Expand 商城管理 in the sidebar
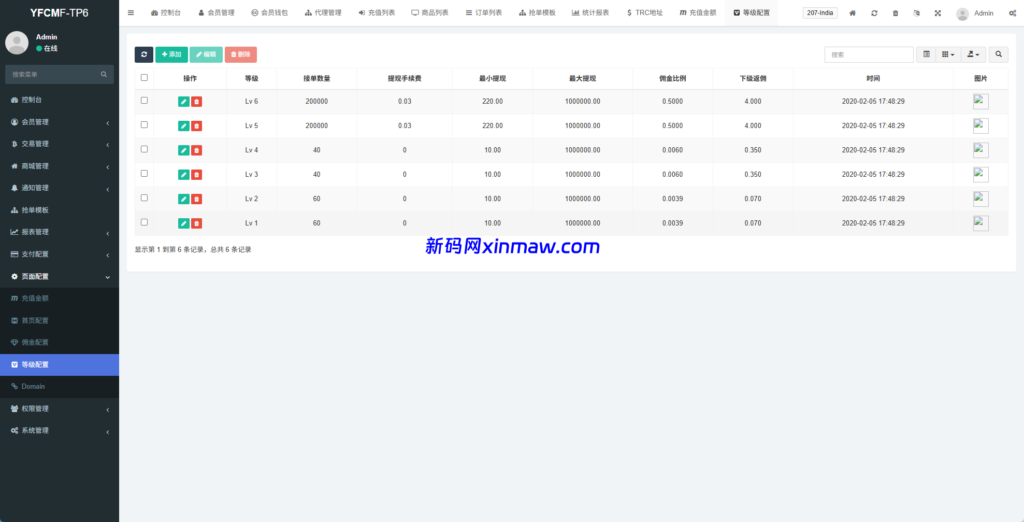 pos(59,166)
